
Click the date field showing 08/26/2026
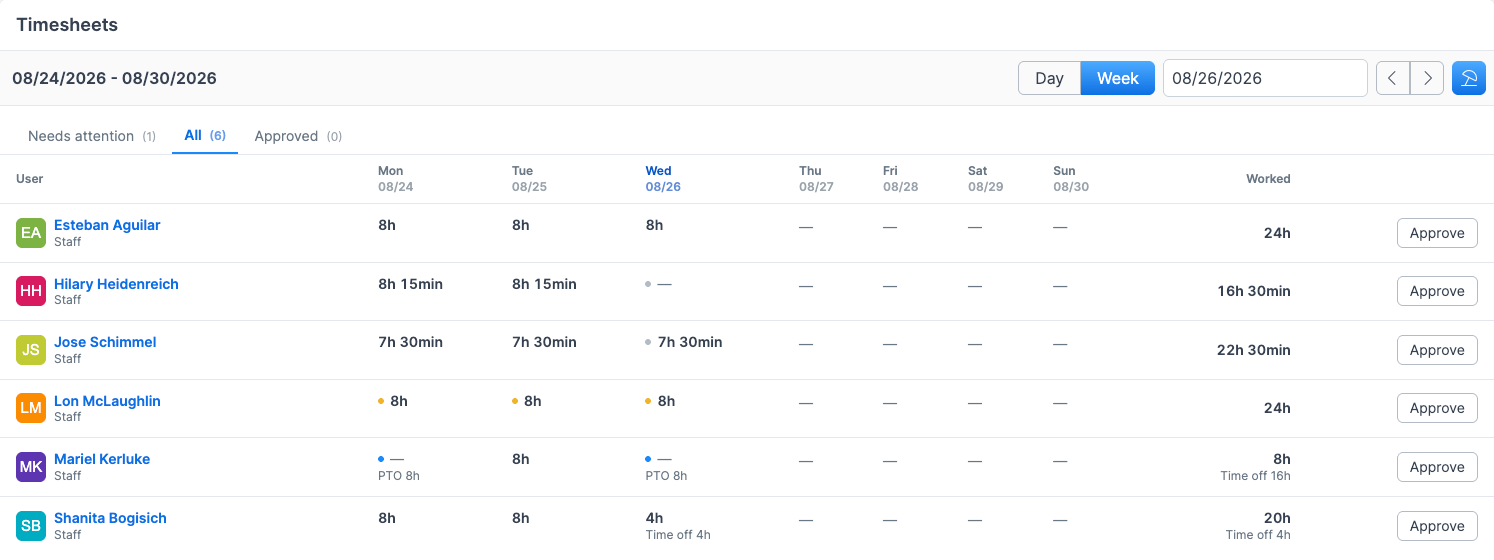1265,78
